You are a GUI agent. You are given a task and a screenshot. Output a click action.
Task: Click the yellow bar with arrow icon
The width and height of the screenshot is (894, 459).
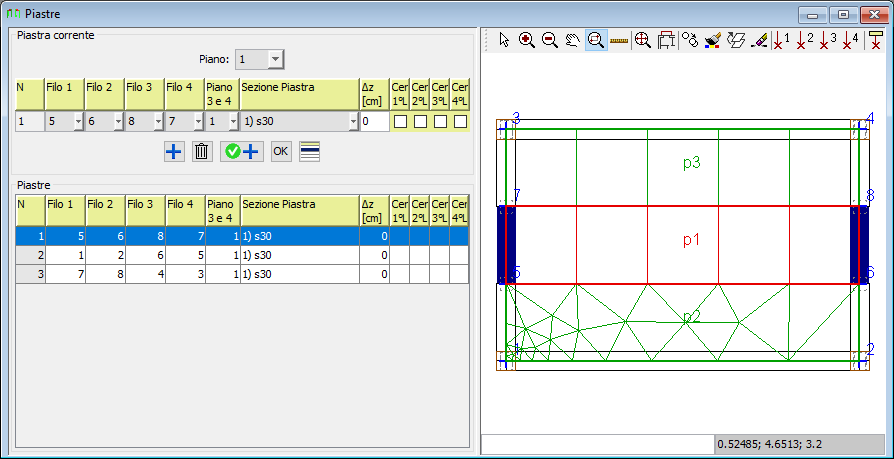(x=875, y=40)
